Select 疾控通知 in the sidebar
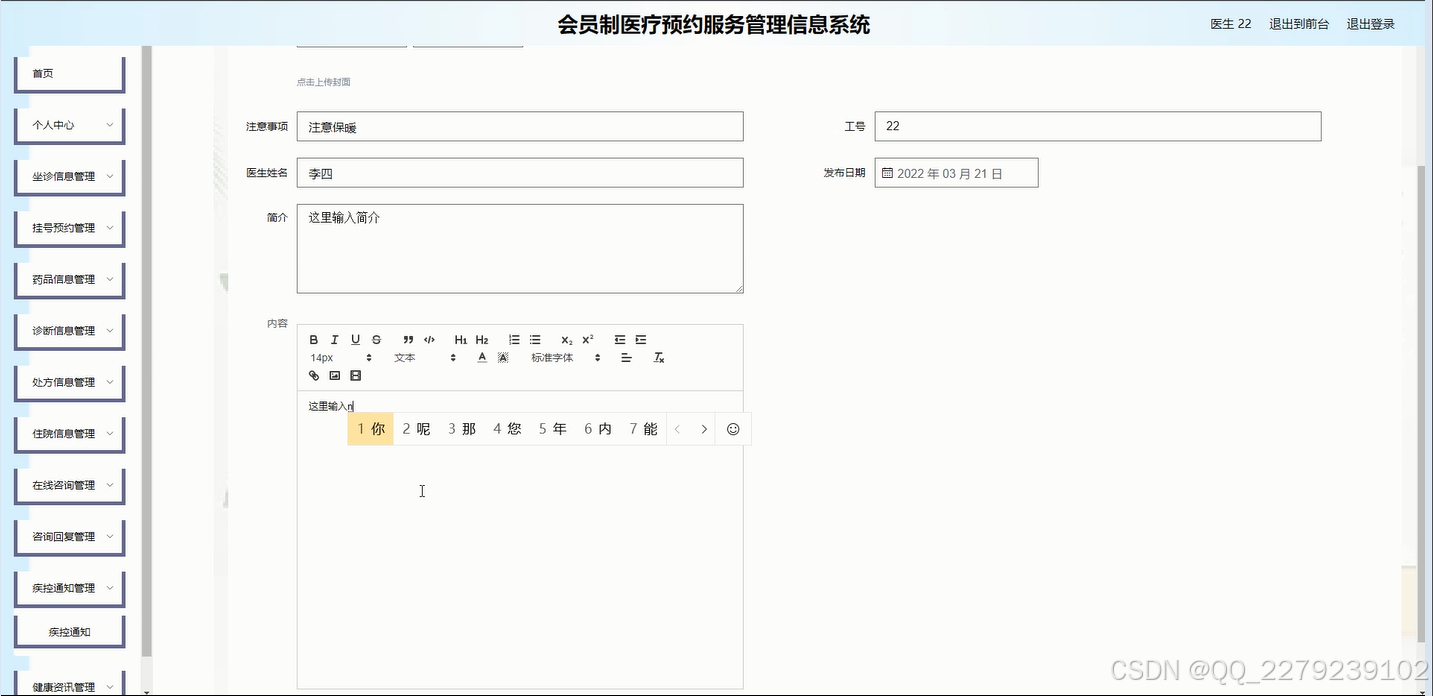The width and height of the screenshot is (1433, 696). [69, 630]
